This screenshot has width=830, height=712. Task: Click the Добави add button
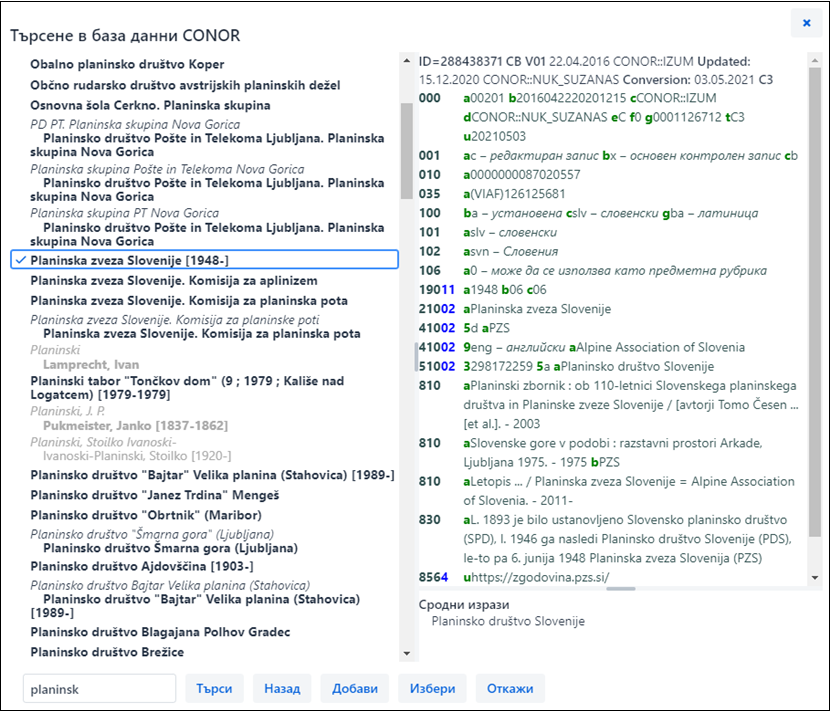tap(355, 688)
